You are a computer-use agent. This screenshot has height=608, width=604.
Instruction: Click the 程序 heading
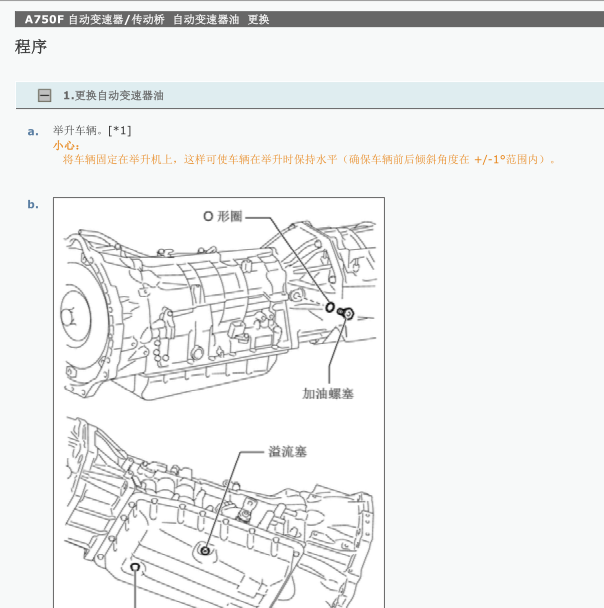31,47
